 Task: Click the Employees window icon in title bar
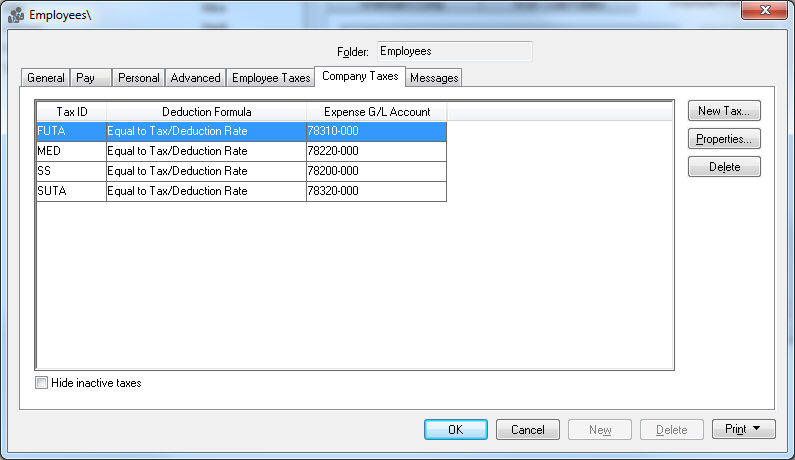[x=17, y=15]
